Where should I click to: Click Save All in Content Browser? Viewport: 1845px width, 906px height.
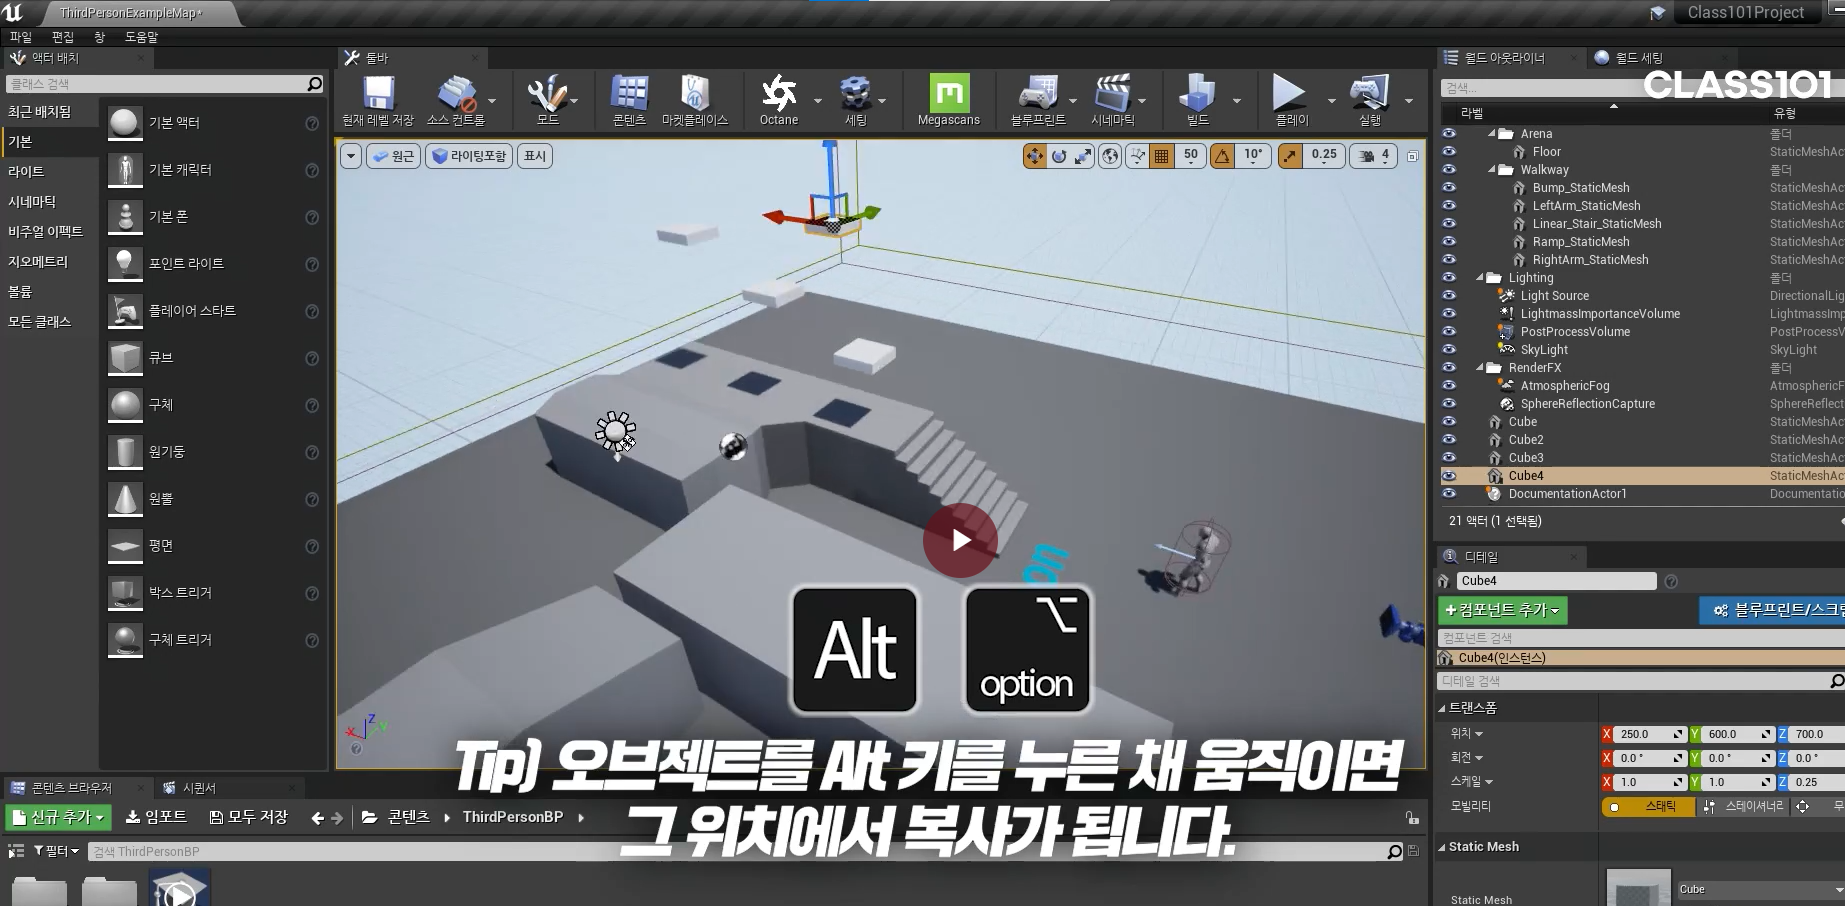[248, 817]
